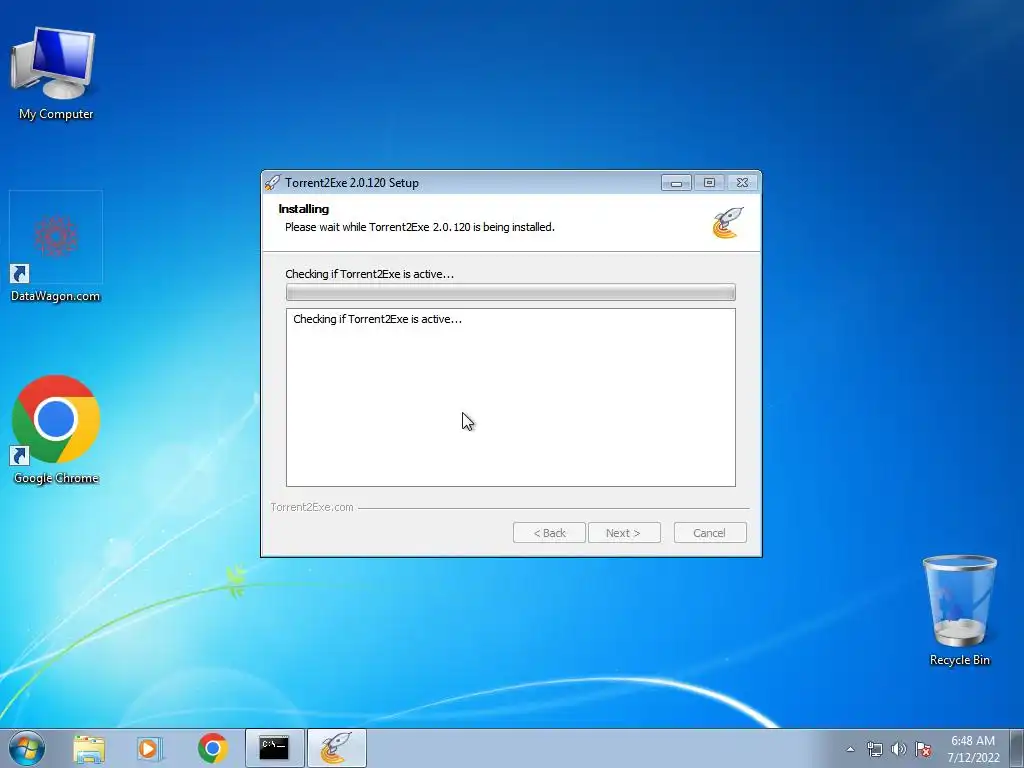Click the installation progress bar
Viewport: 1024px width, 768px height.
pyautogui.click(x=511, y=292)
